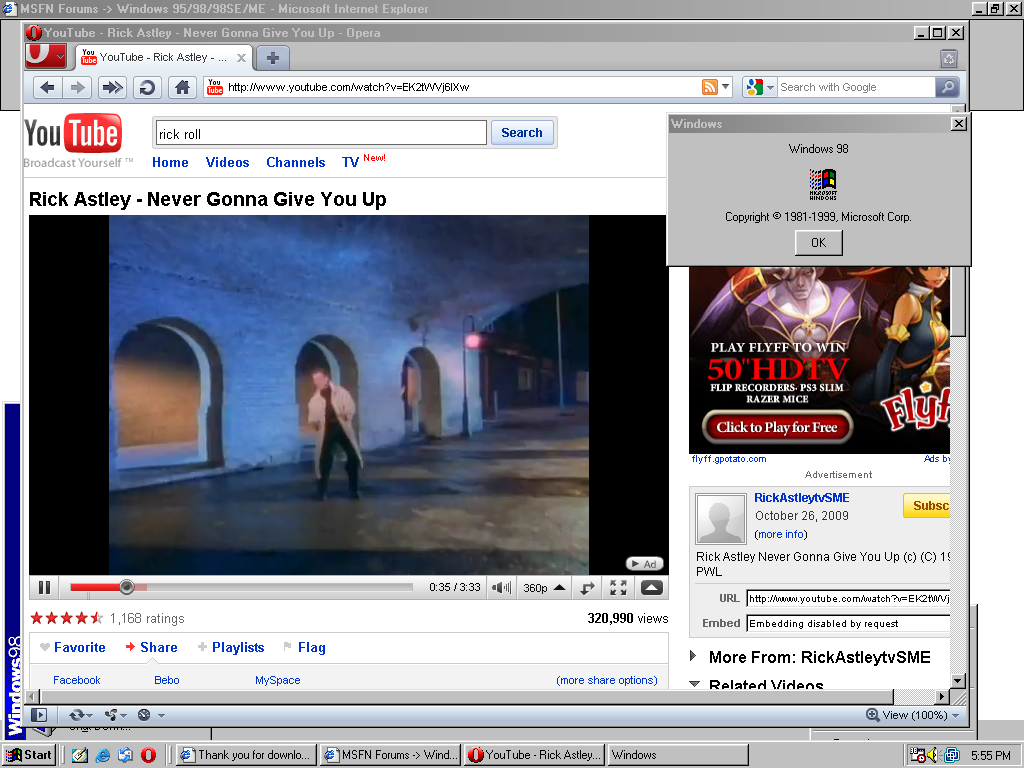Open Opera Link sync status button
The height and width of the screenshot is (768, 1024).
point(81,715)
